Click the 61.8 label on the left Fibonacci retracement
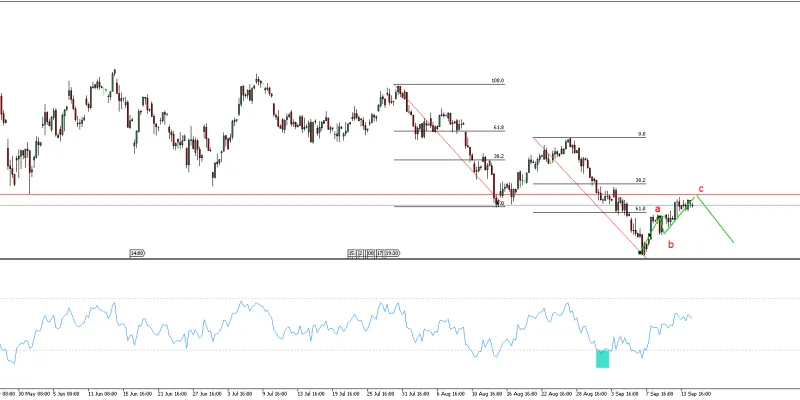 pos(498,127)
